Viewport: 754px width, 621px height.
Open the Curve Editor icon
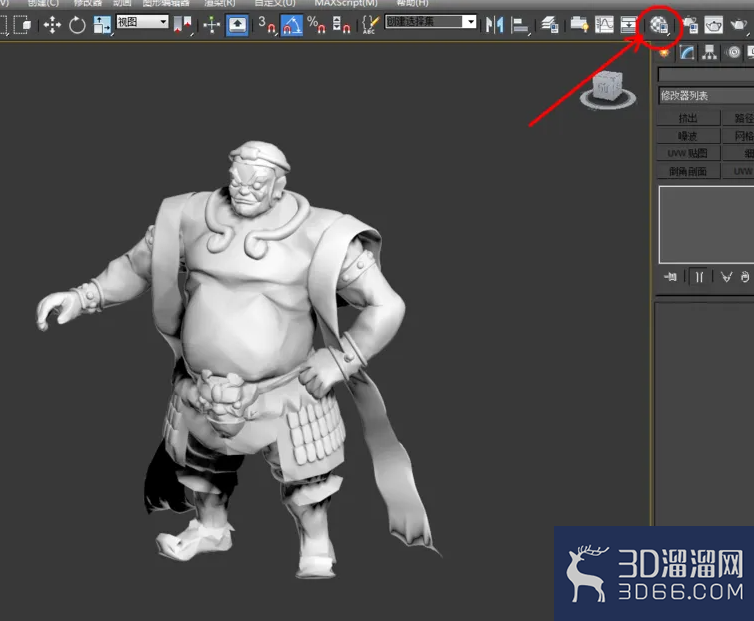click(604, 24)
